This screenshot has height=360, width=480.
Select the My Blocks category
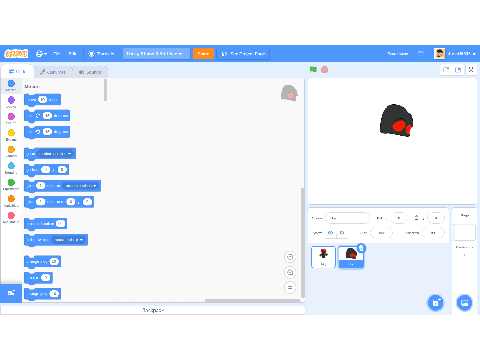(11, 217)
